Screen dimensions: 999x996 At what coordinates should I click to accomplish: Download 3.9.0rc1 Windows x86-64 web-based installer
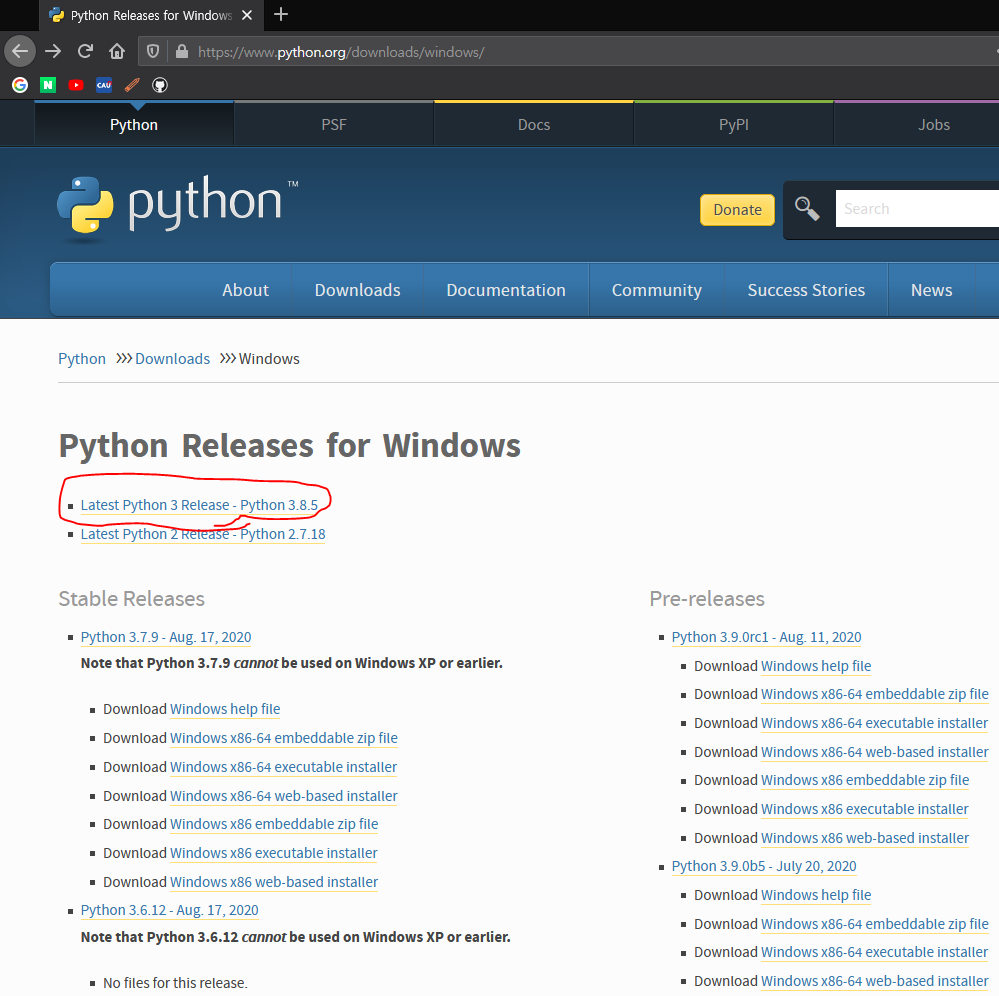pos(875,752)
